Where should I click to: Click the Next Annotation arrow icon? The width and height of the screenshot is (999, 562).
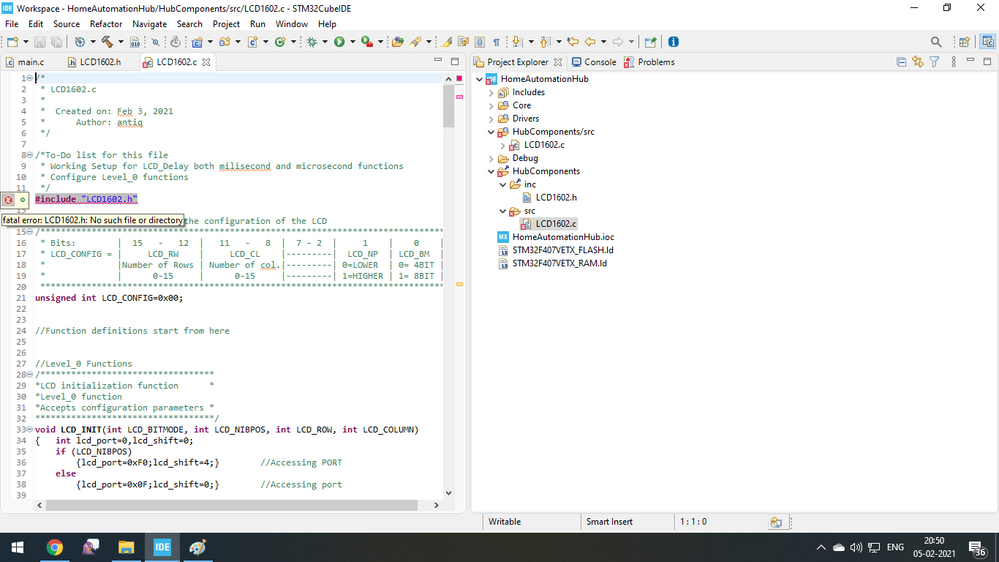[x=517, y=42]
